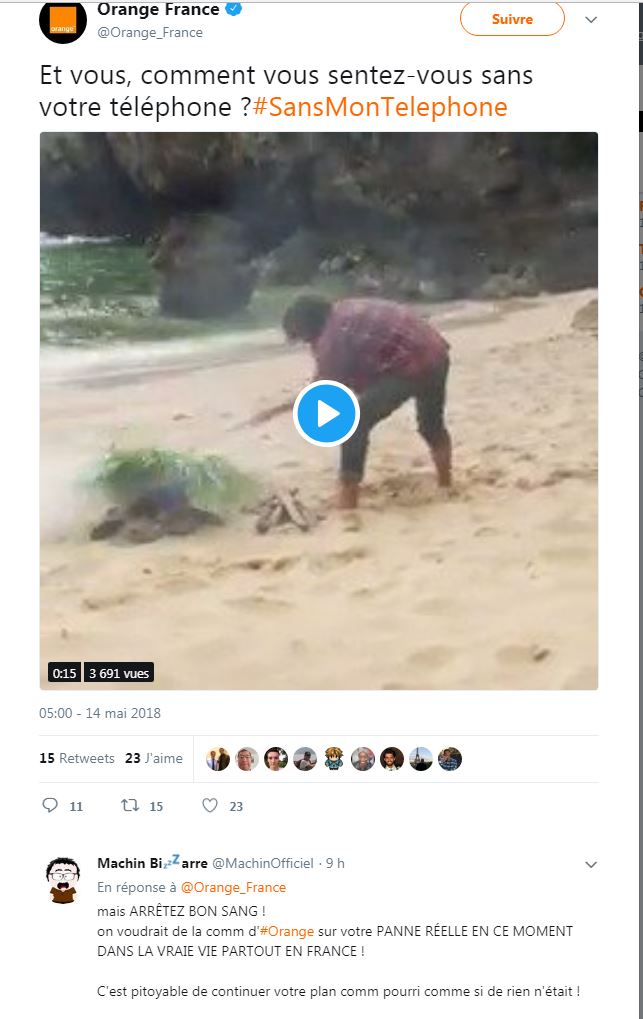Expand the tweet options chevron
643x1019 pixels.
tap(591, 19)
